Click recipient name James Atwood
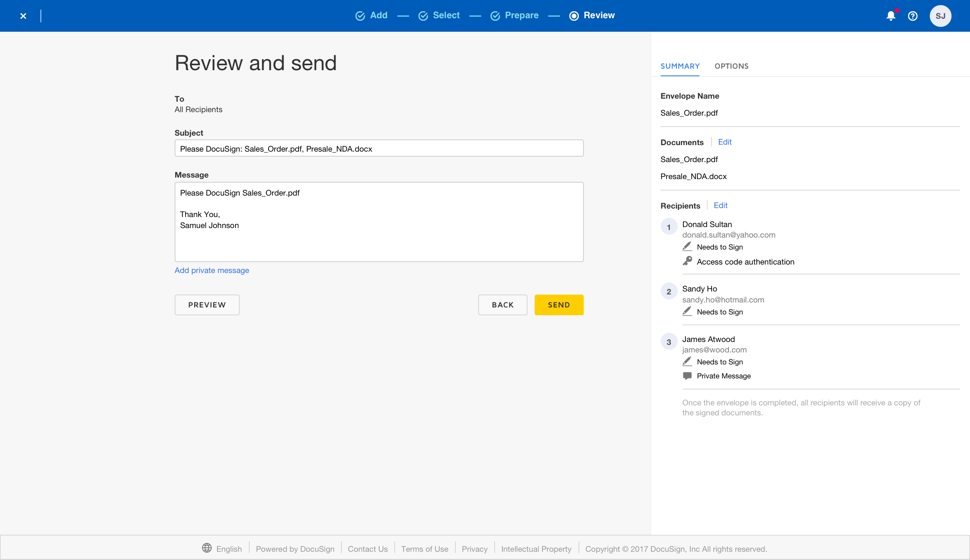Viewport: 970px width, 560px height. 708,339
